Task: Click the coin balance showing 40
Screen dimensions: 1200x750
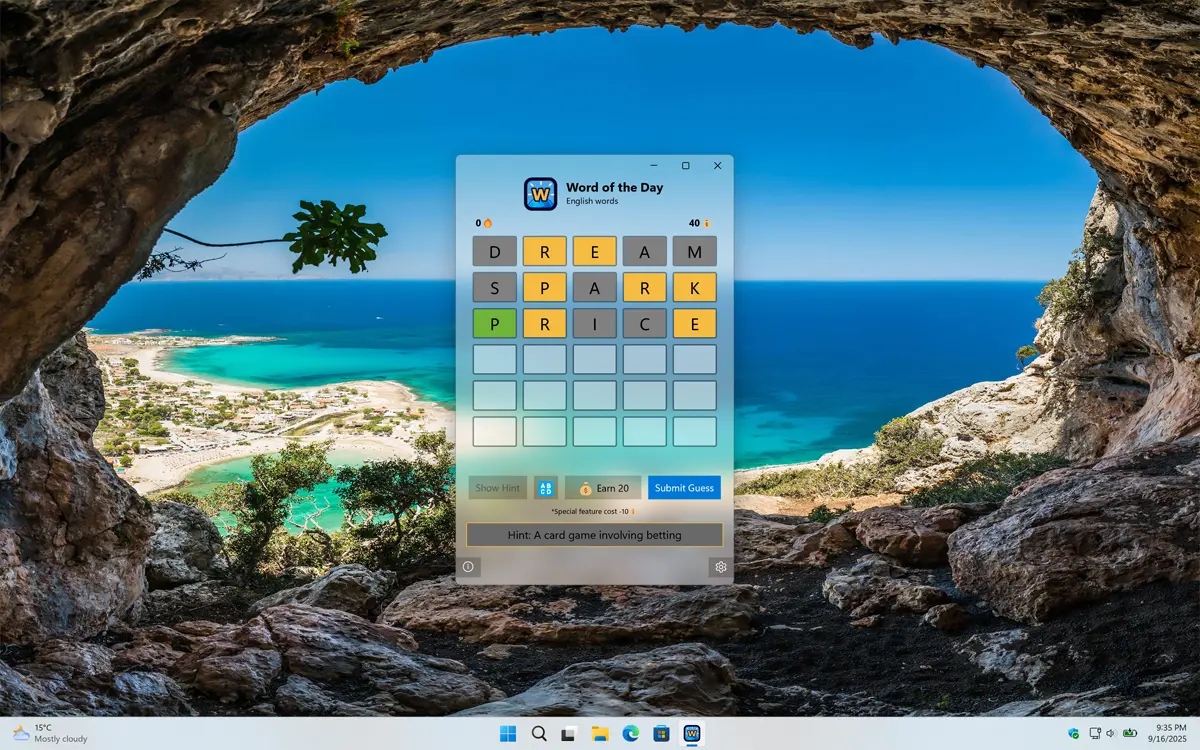Action: (x=699, y=223)
